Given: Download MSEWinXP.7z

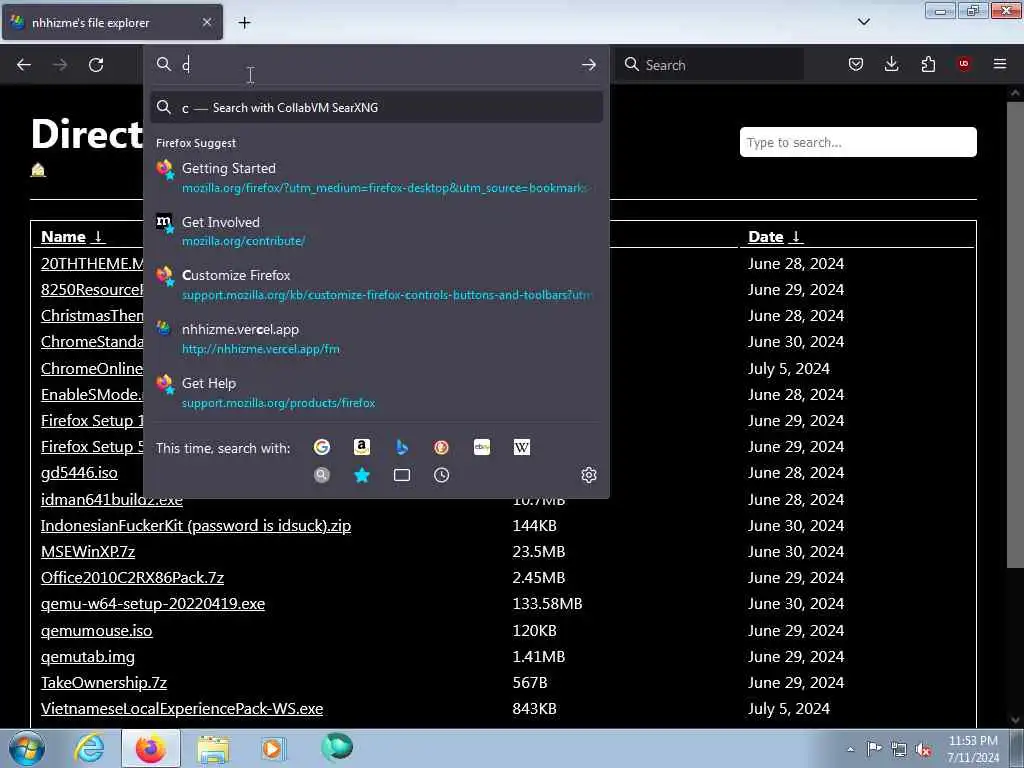Looking at the screenshot, I should 88,552.
